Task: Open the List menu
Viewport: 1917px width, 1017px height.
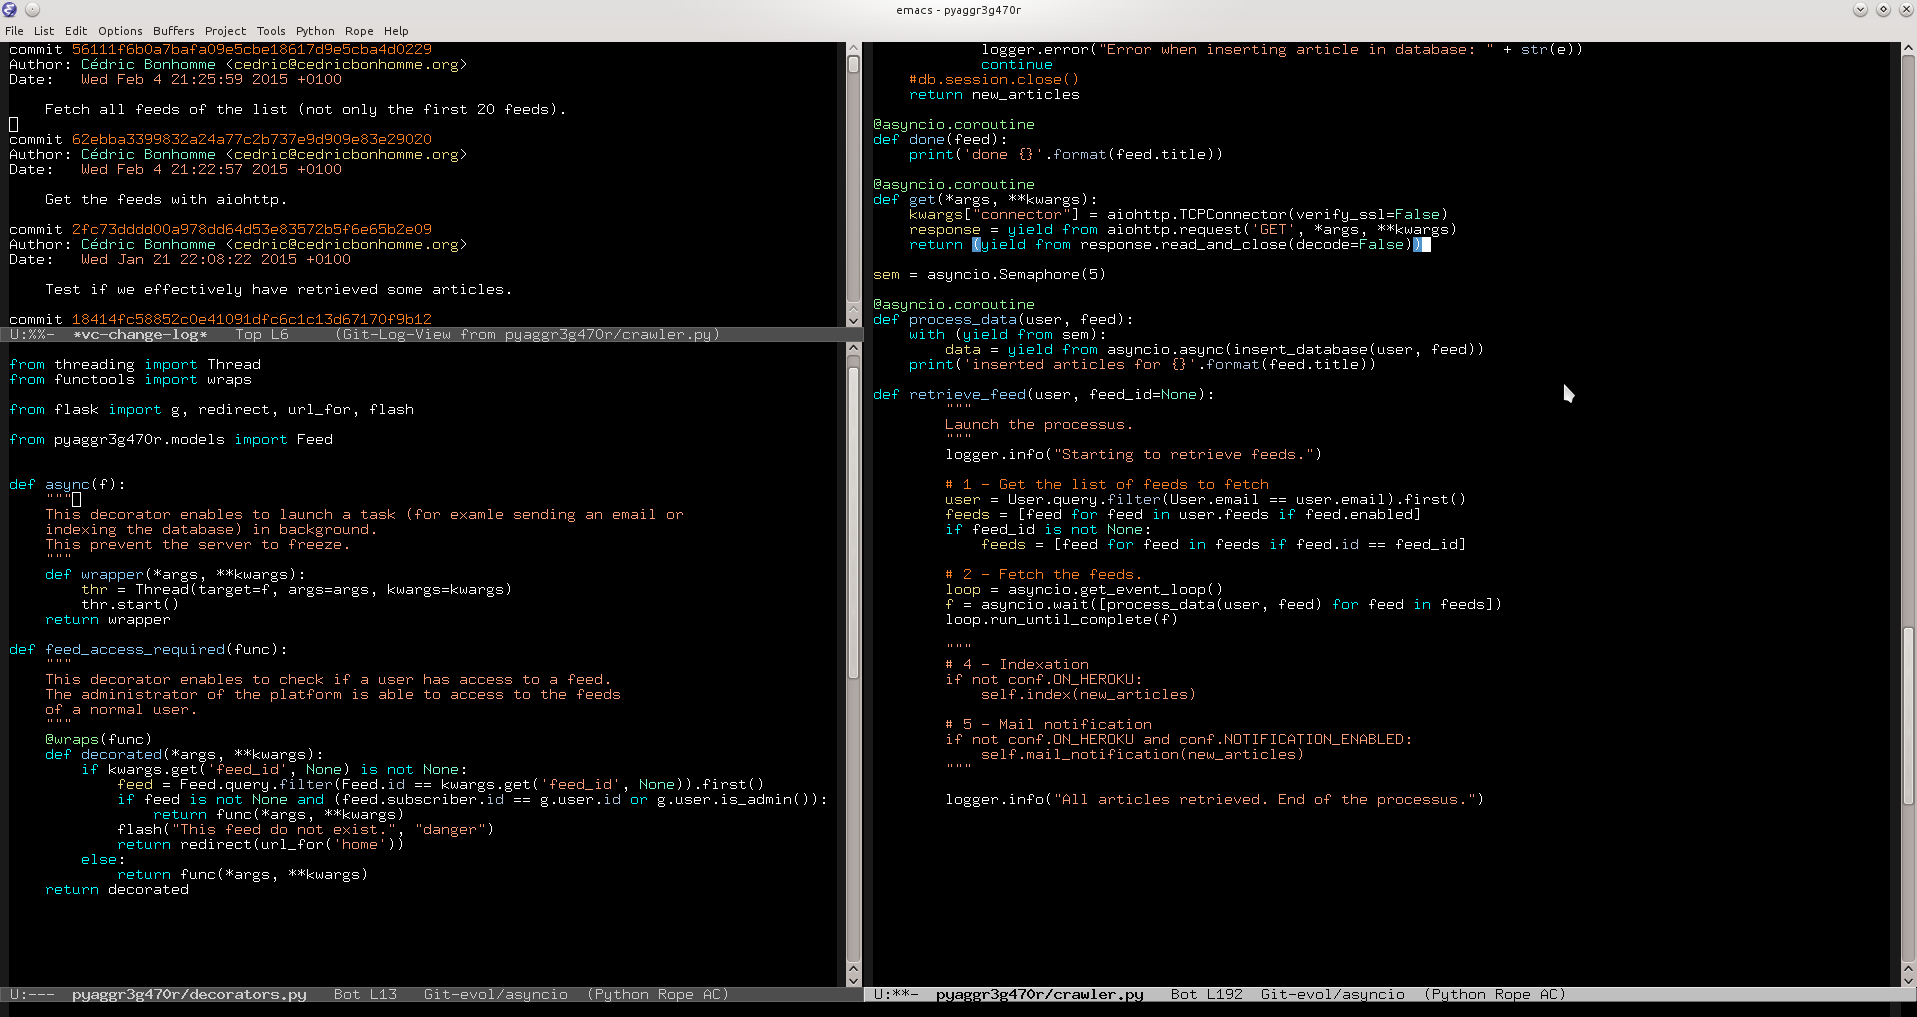Action: (x=44, y=31)
